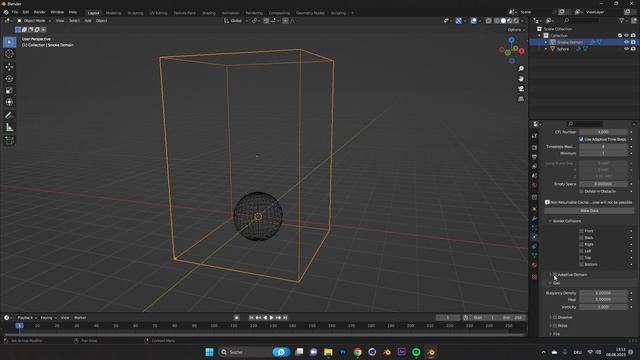Enable Back border collision checkbox
The image size is (640, 360).
coord(581,238)
